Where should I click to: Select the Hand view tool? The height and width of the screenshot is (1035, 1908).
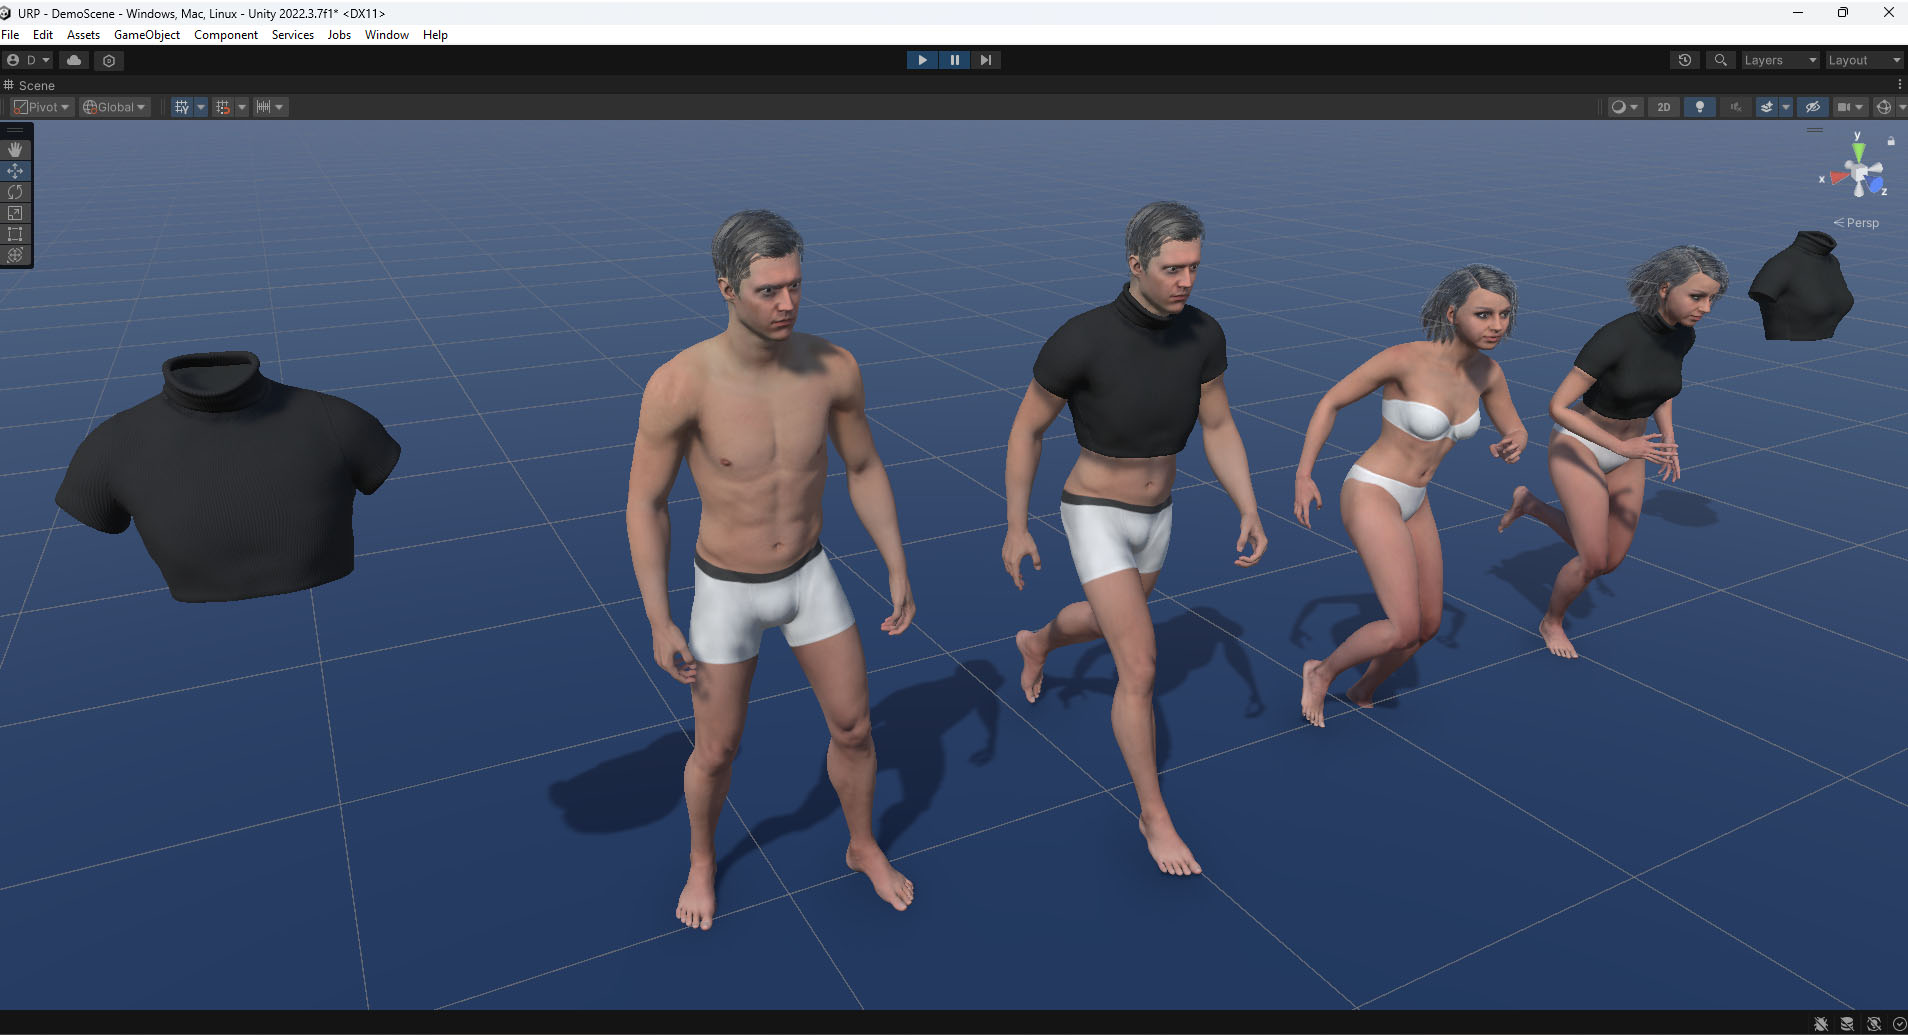(x=15, y=149)
